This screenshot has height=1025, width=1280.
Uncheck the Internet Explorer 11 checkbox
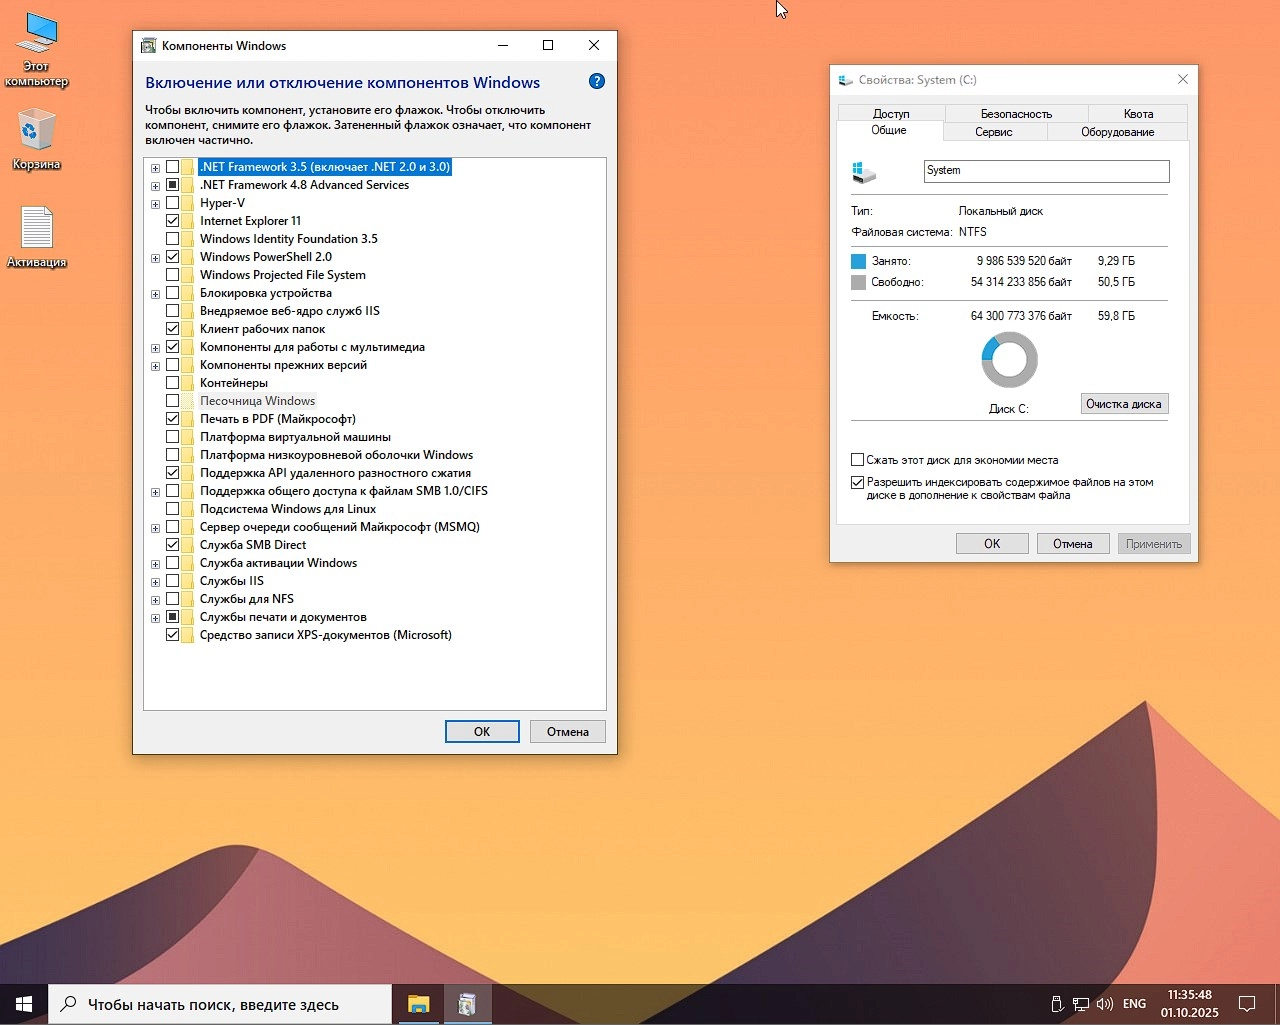(173, 221)
